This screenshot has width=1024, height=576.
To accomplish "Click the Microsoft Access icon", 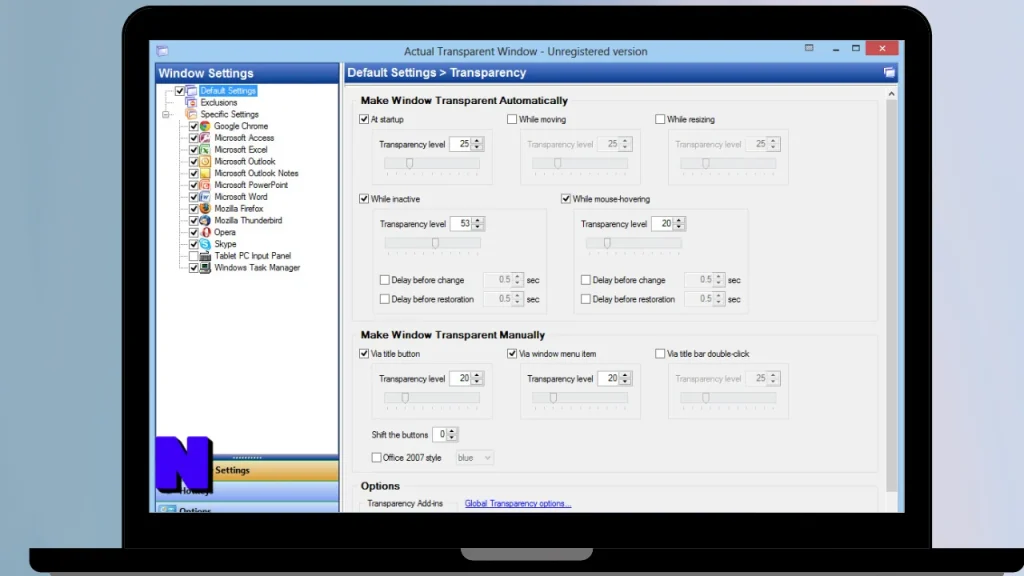I will pos(205,138).
